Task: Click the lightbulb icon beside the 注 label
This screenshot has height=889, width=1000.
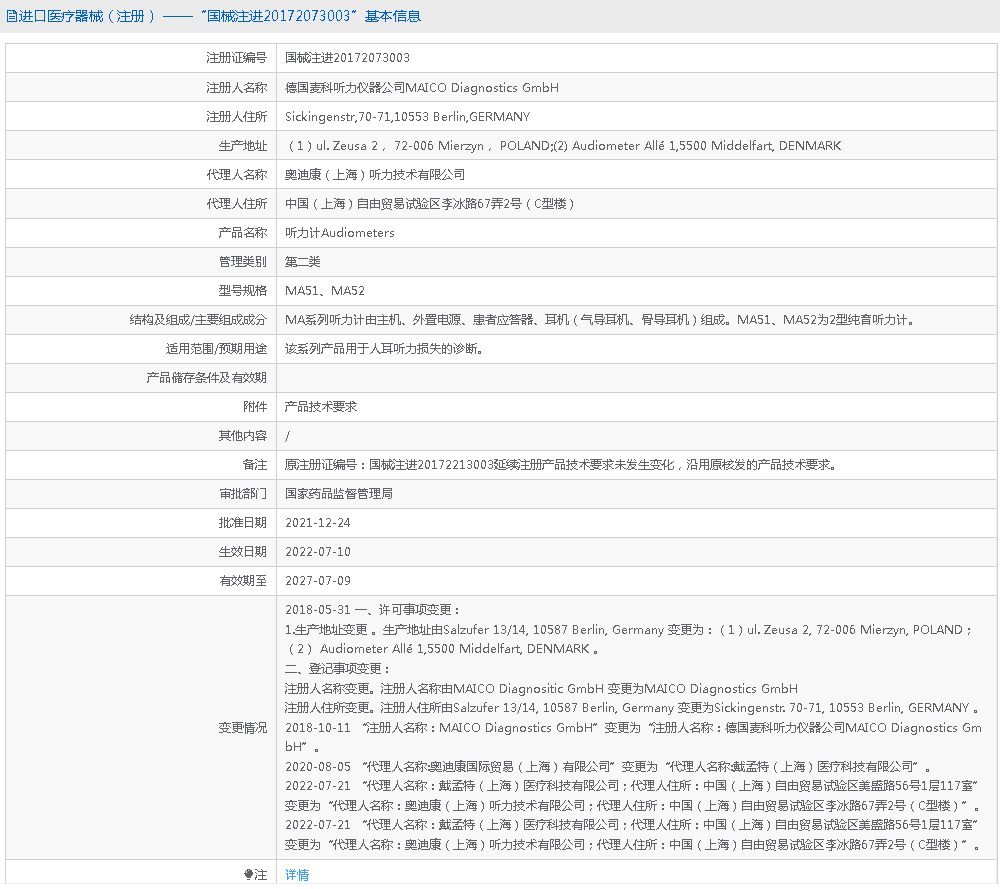Action: [249, 875]
